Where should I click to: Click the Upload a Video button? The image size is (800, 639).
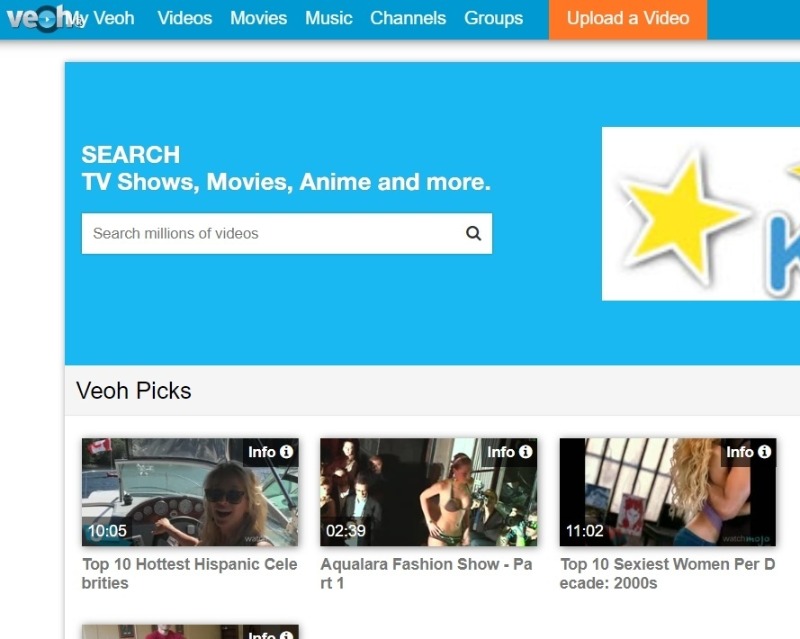pos(628,19)
